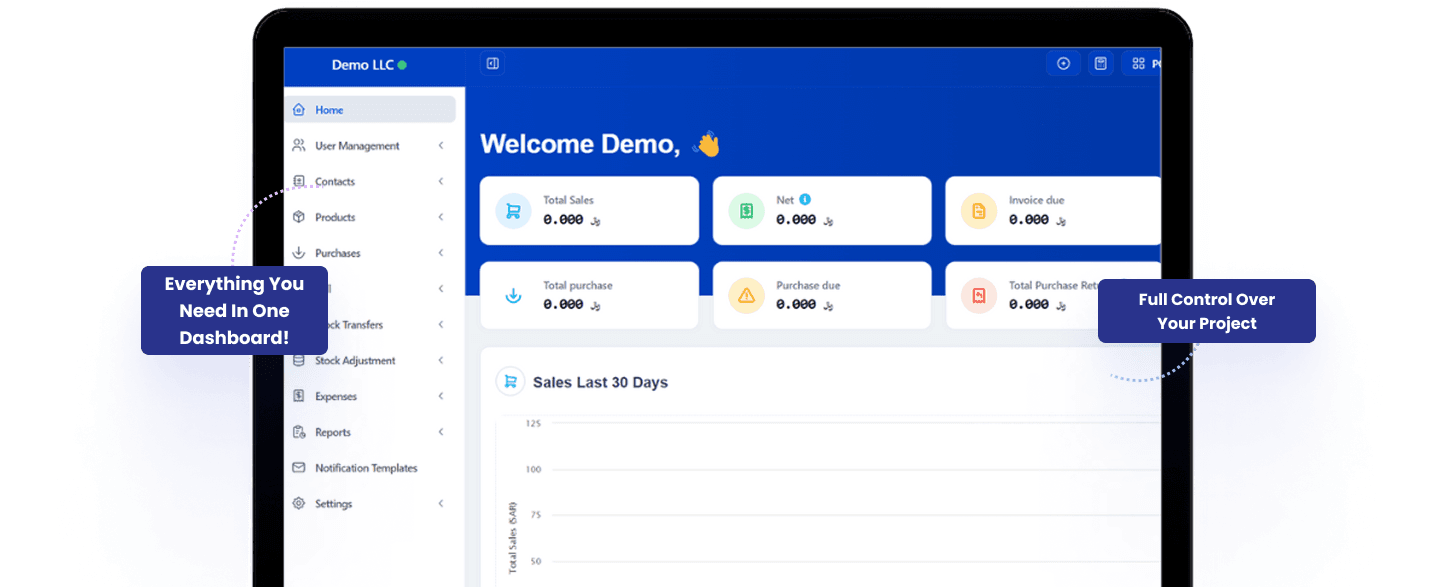The image size is (1429, 587).
Task: Click the 0.000 value under Total Sales
Action: click(563, 219)
